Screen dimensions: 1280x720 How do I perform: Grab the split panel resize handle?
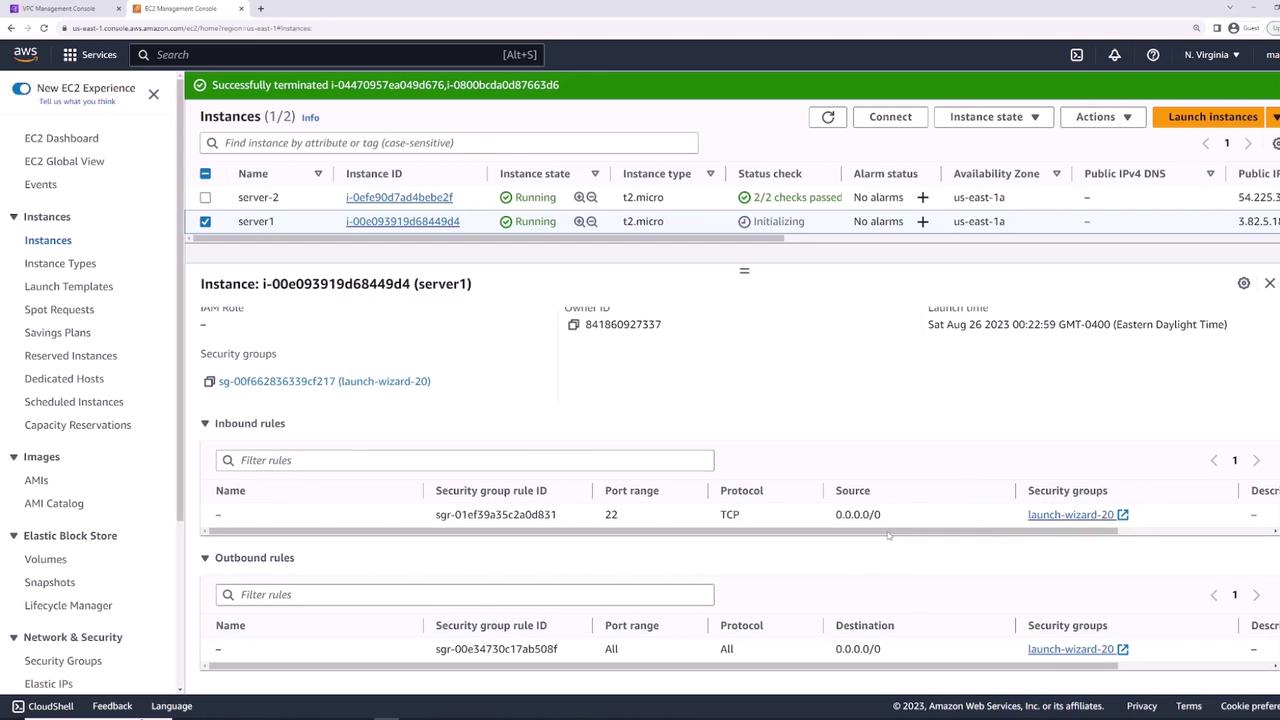coord(744,271)
